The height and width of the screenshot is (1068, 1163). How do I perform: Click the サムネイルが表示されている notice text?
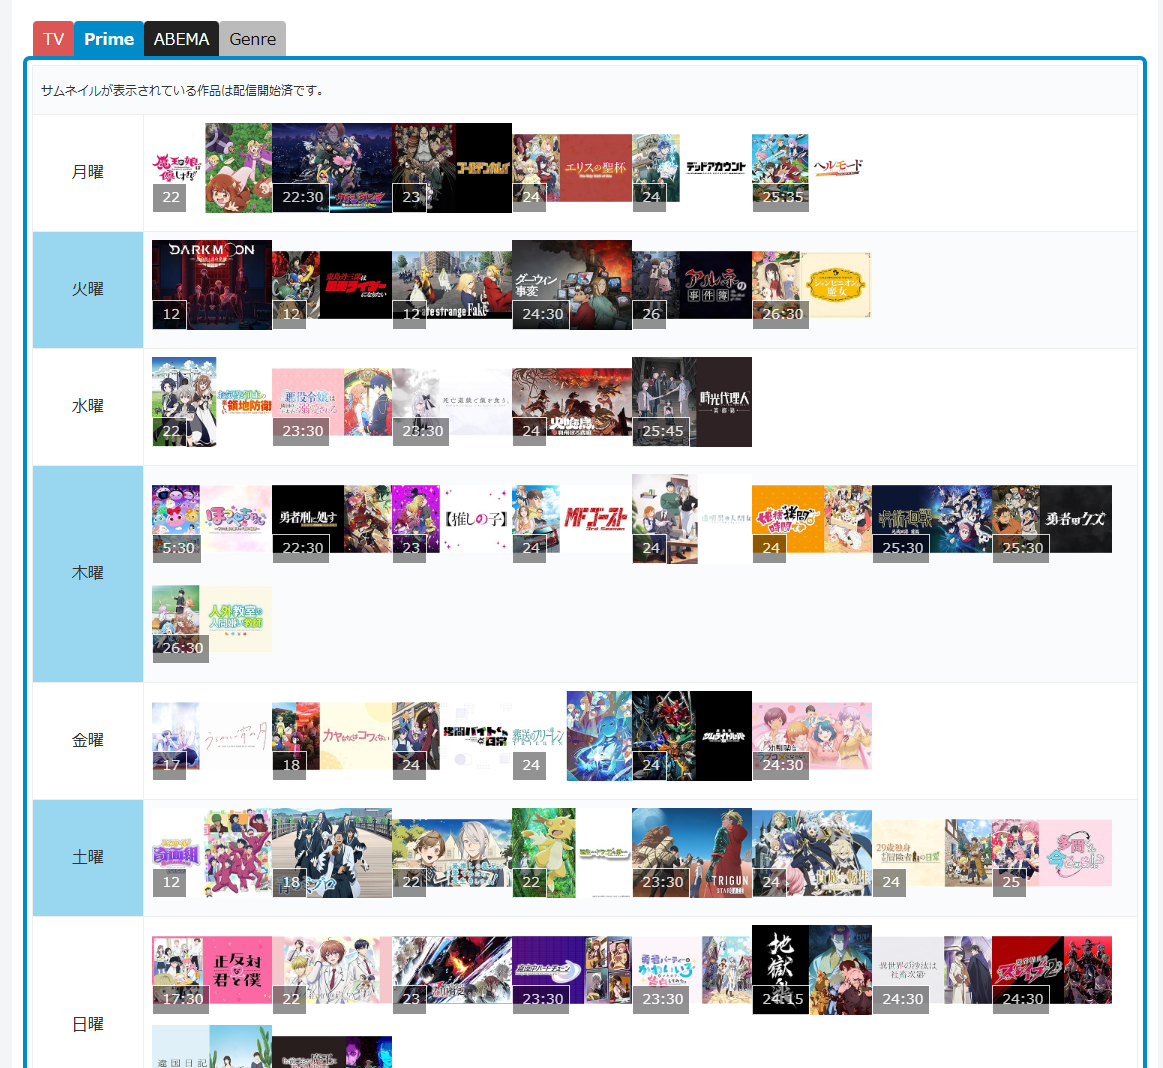coord(182,90)
